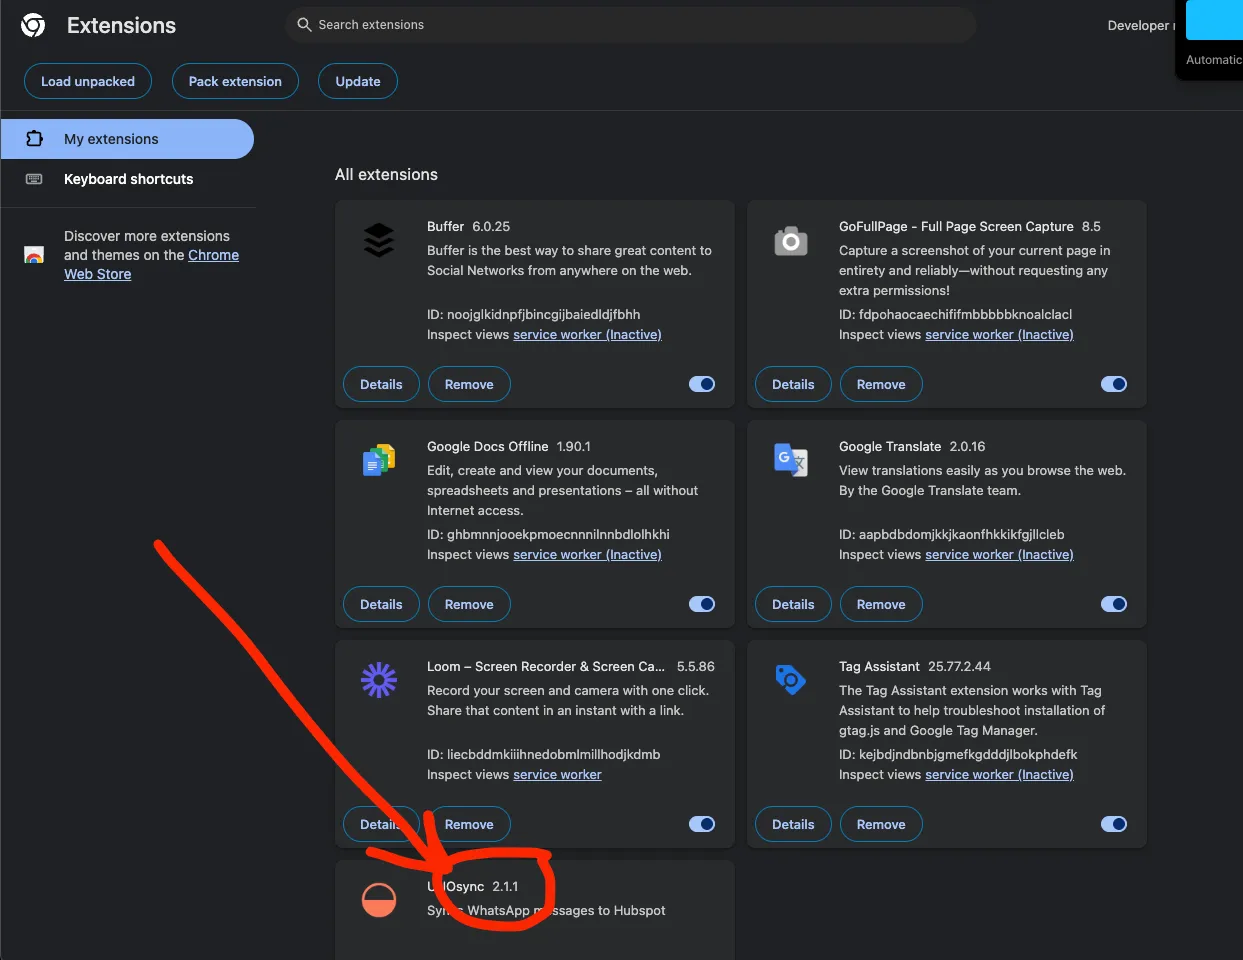Click the Google Docs Offline icon
Viewport: 1243px width, 960px height.
[x=379, y=460]
